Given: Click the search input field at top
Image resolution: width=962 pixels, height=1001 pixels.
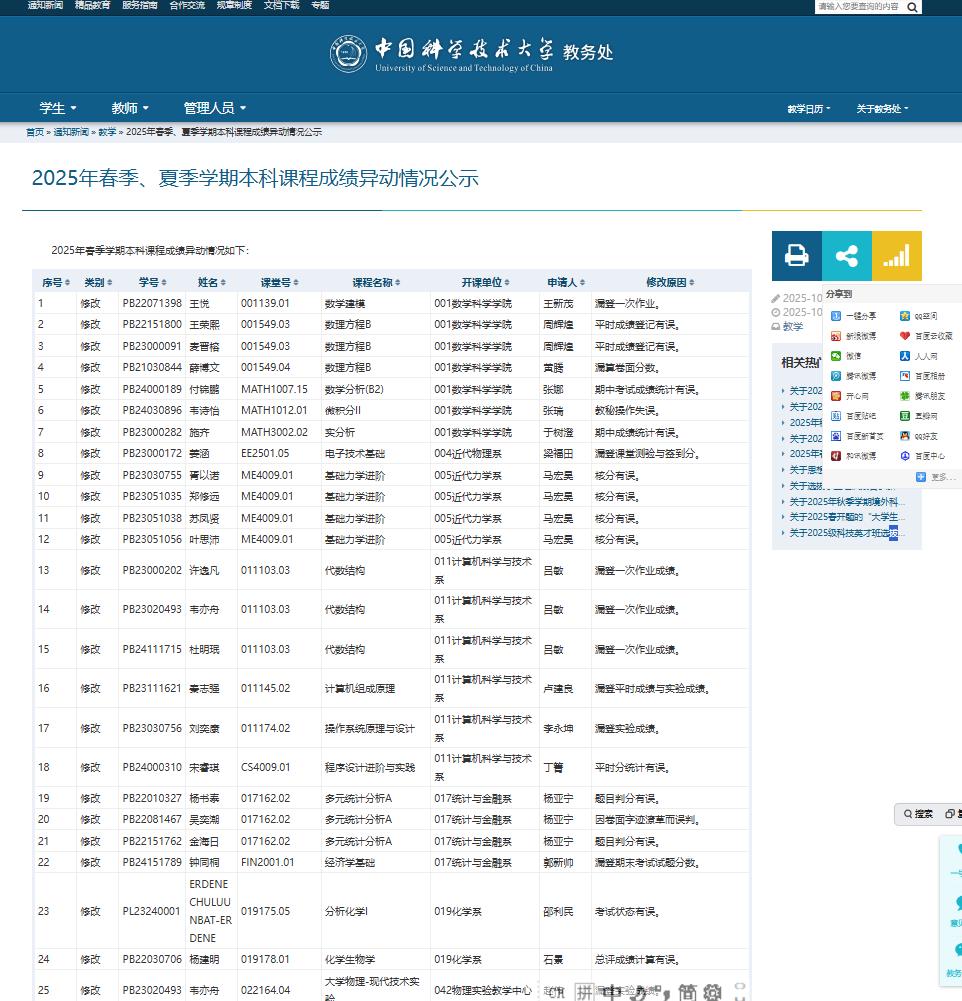Looking at the screenshot, I should pyautogui.click(x=858, y=6).
